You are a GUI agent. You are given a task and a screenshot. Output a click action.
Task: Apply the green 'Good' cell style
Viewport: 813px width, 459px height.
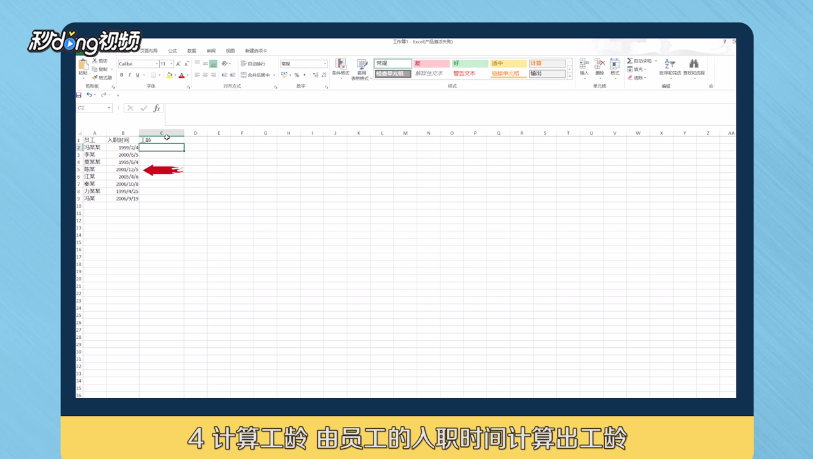[470, 63]
